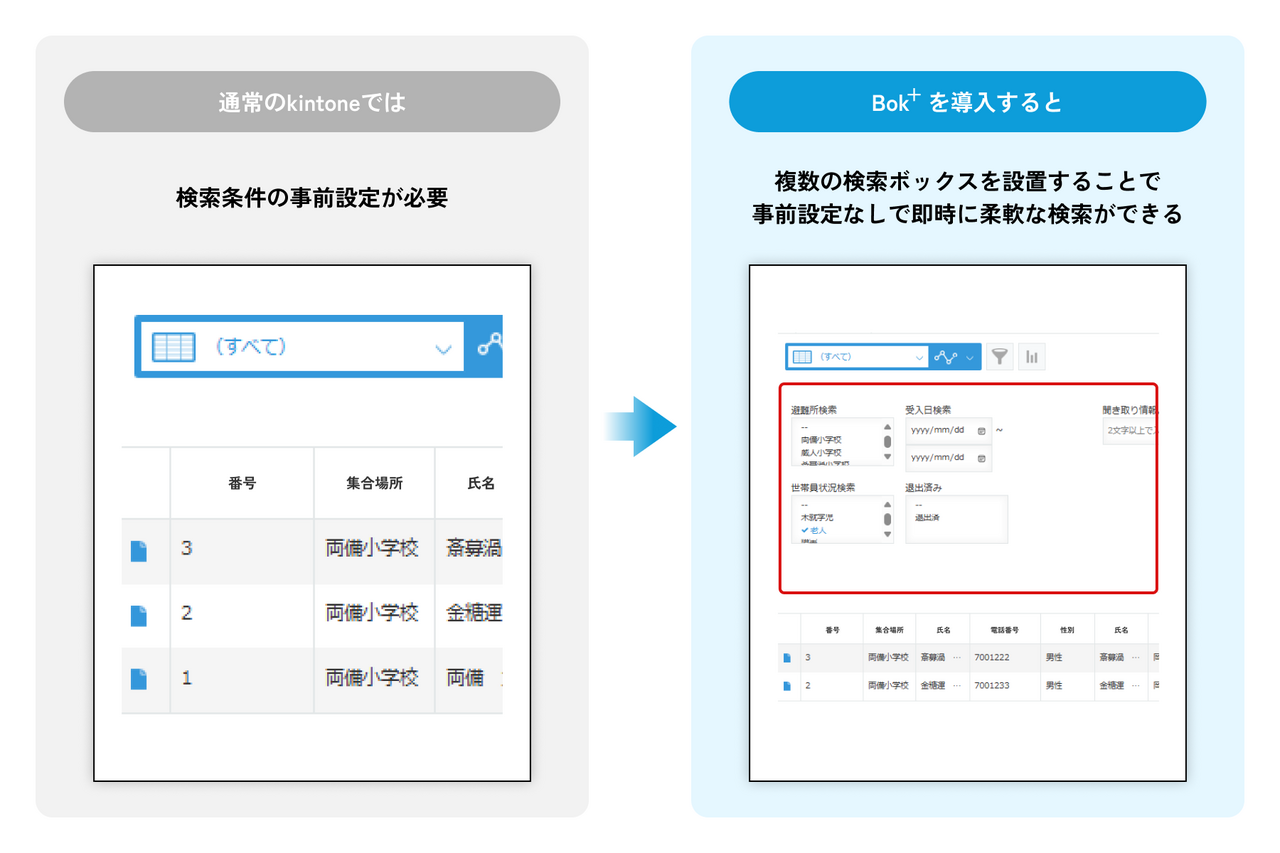
Task: Open record 3 details icon in left table
Action: pyautogui.click(x=139, y=551)
